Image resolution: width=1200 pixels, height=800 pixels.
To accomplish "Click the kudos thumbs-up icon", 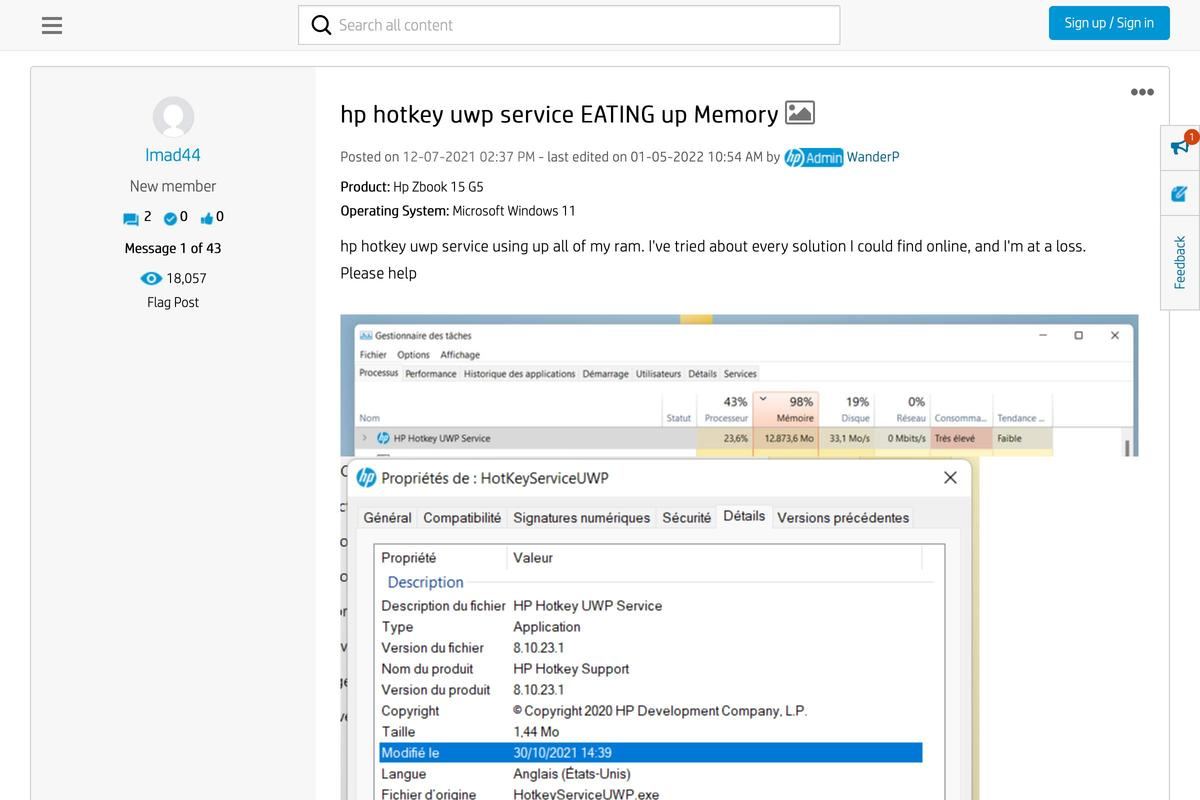I will click(x=207, y=217).
